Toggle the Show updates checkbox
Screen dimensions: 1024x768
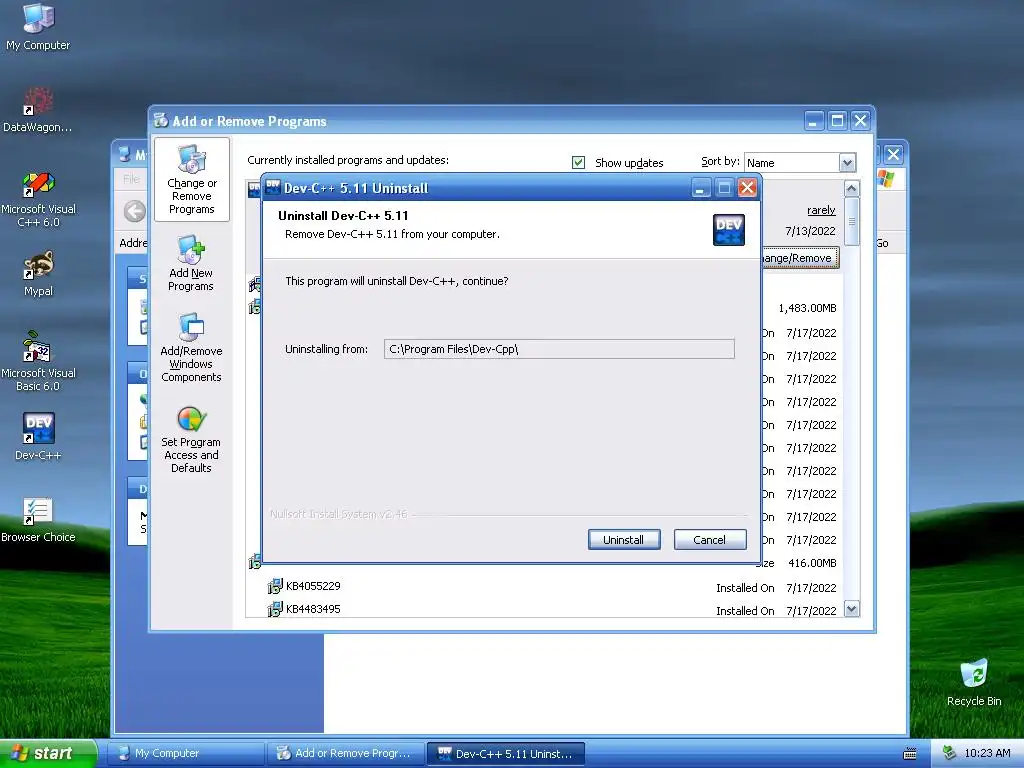click(578, 162)
